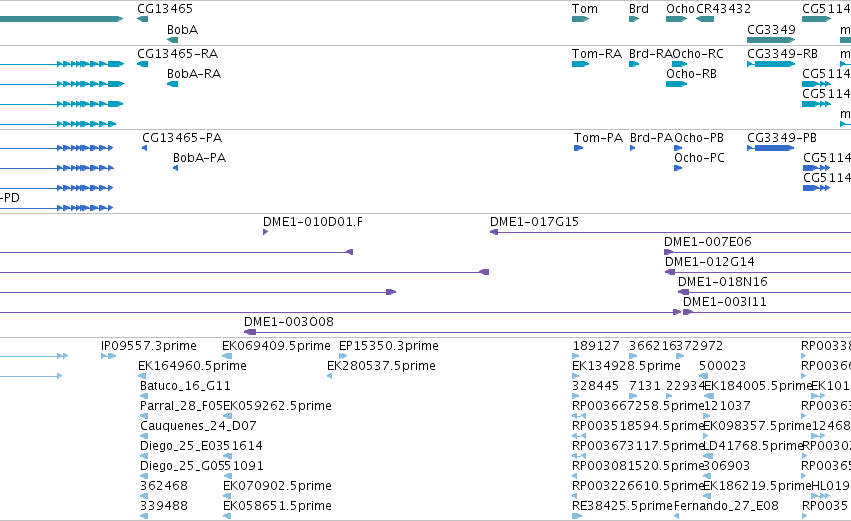This screenshot has width=851, height=521.
Task: Select the Cauquenes_24_D07 insertion label
Action: (198, 427)
